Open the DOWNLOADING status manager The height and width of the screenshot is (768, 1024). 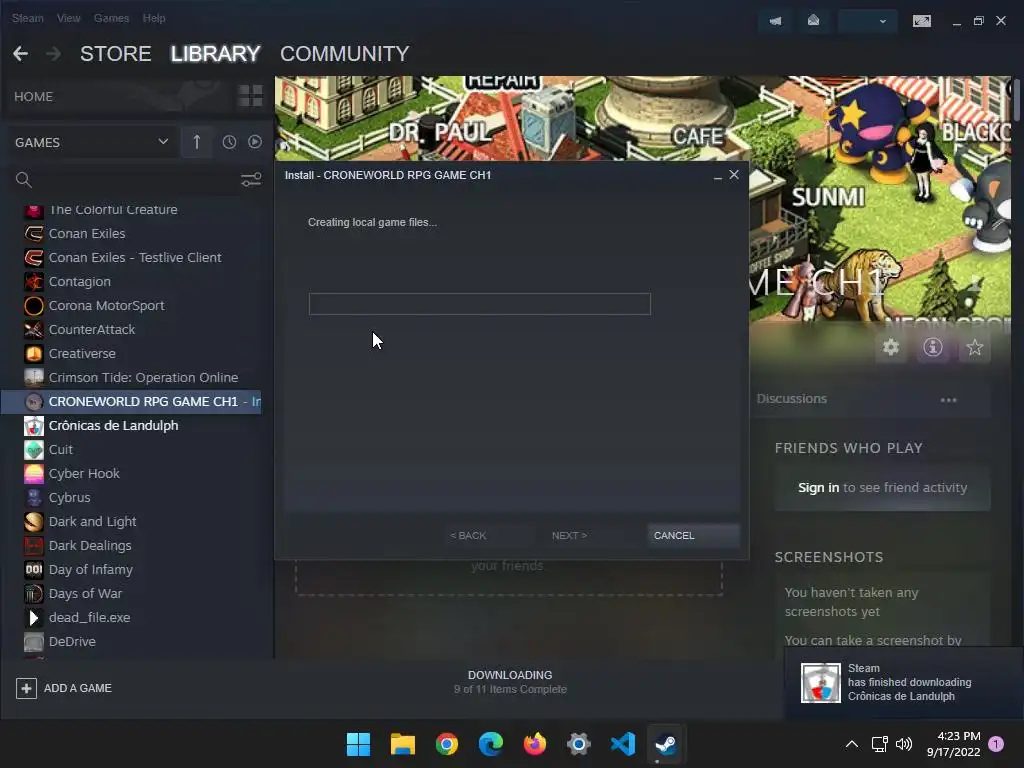pyautogui.click(x=510, y=682)
